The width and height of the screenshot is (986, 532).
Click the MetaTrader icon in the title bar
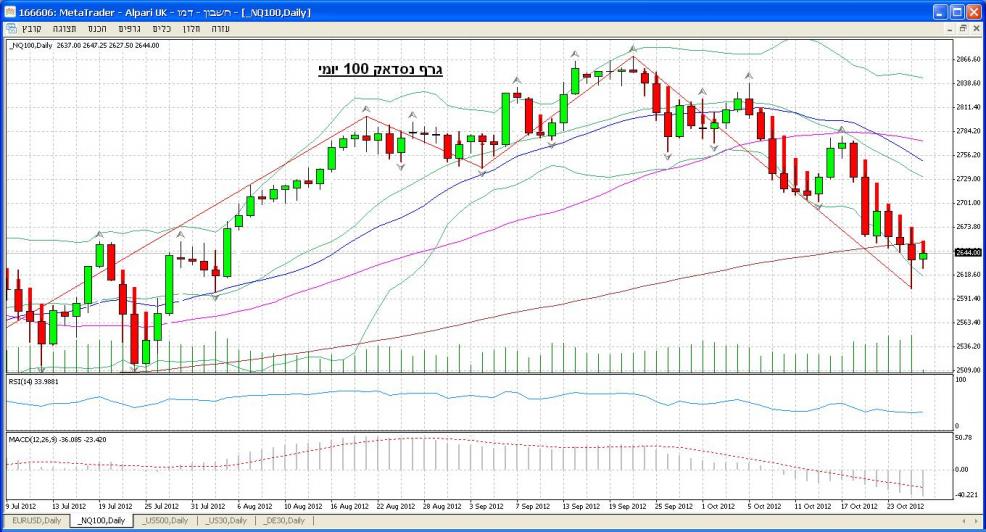point(11,11)
